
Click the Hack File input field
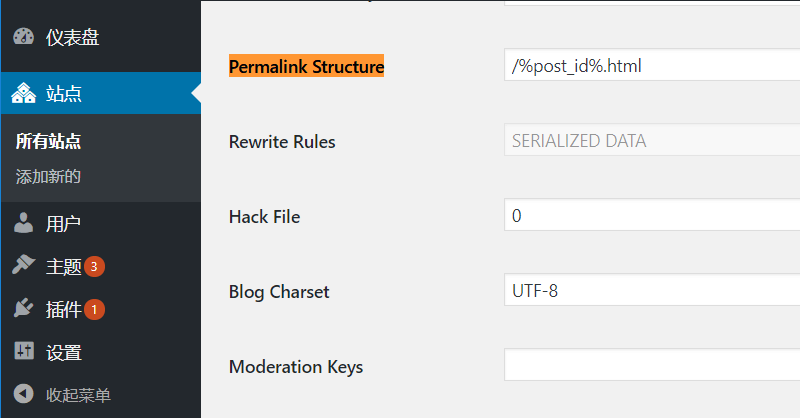pyautogui.click(x=652, y=216)
